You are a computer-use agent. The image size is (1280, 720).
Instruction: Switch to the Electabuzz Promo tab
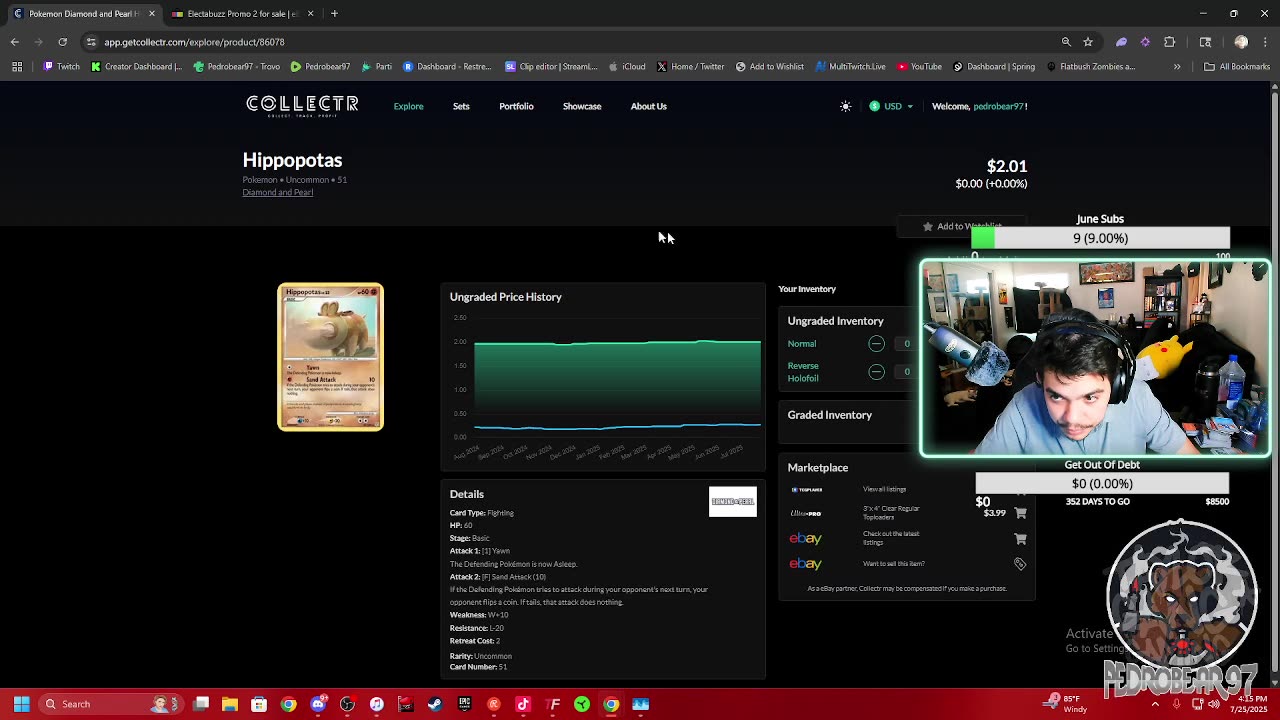point(238,14)
